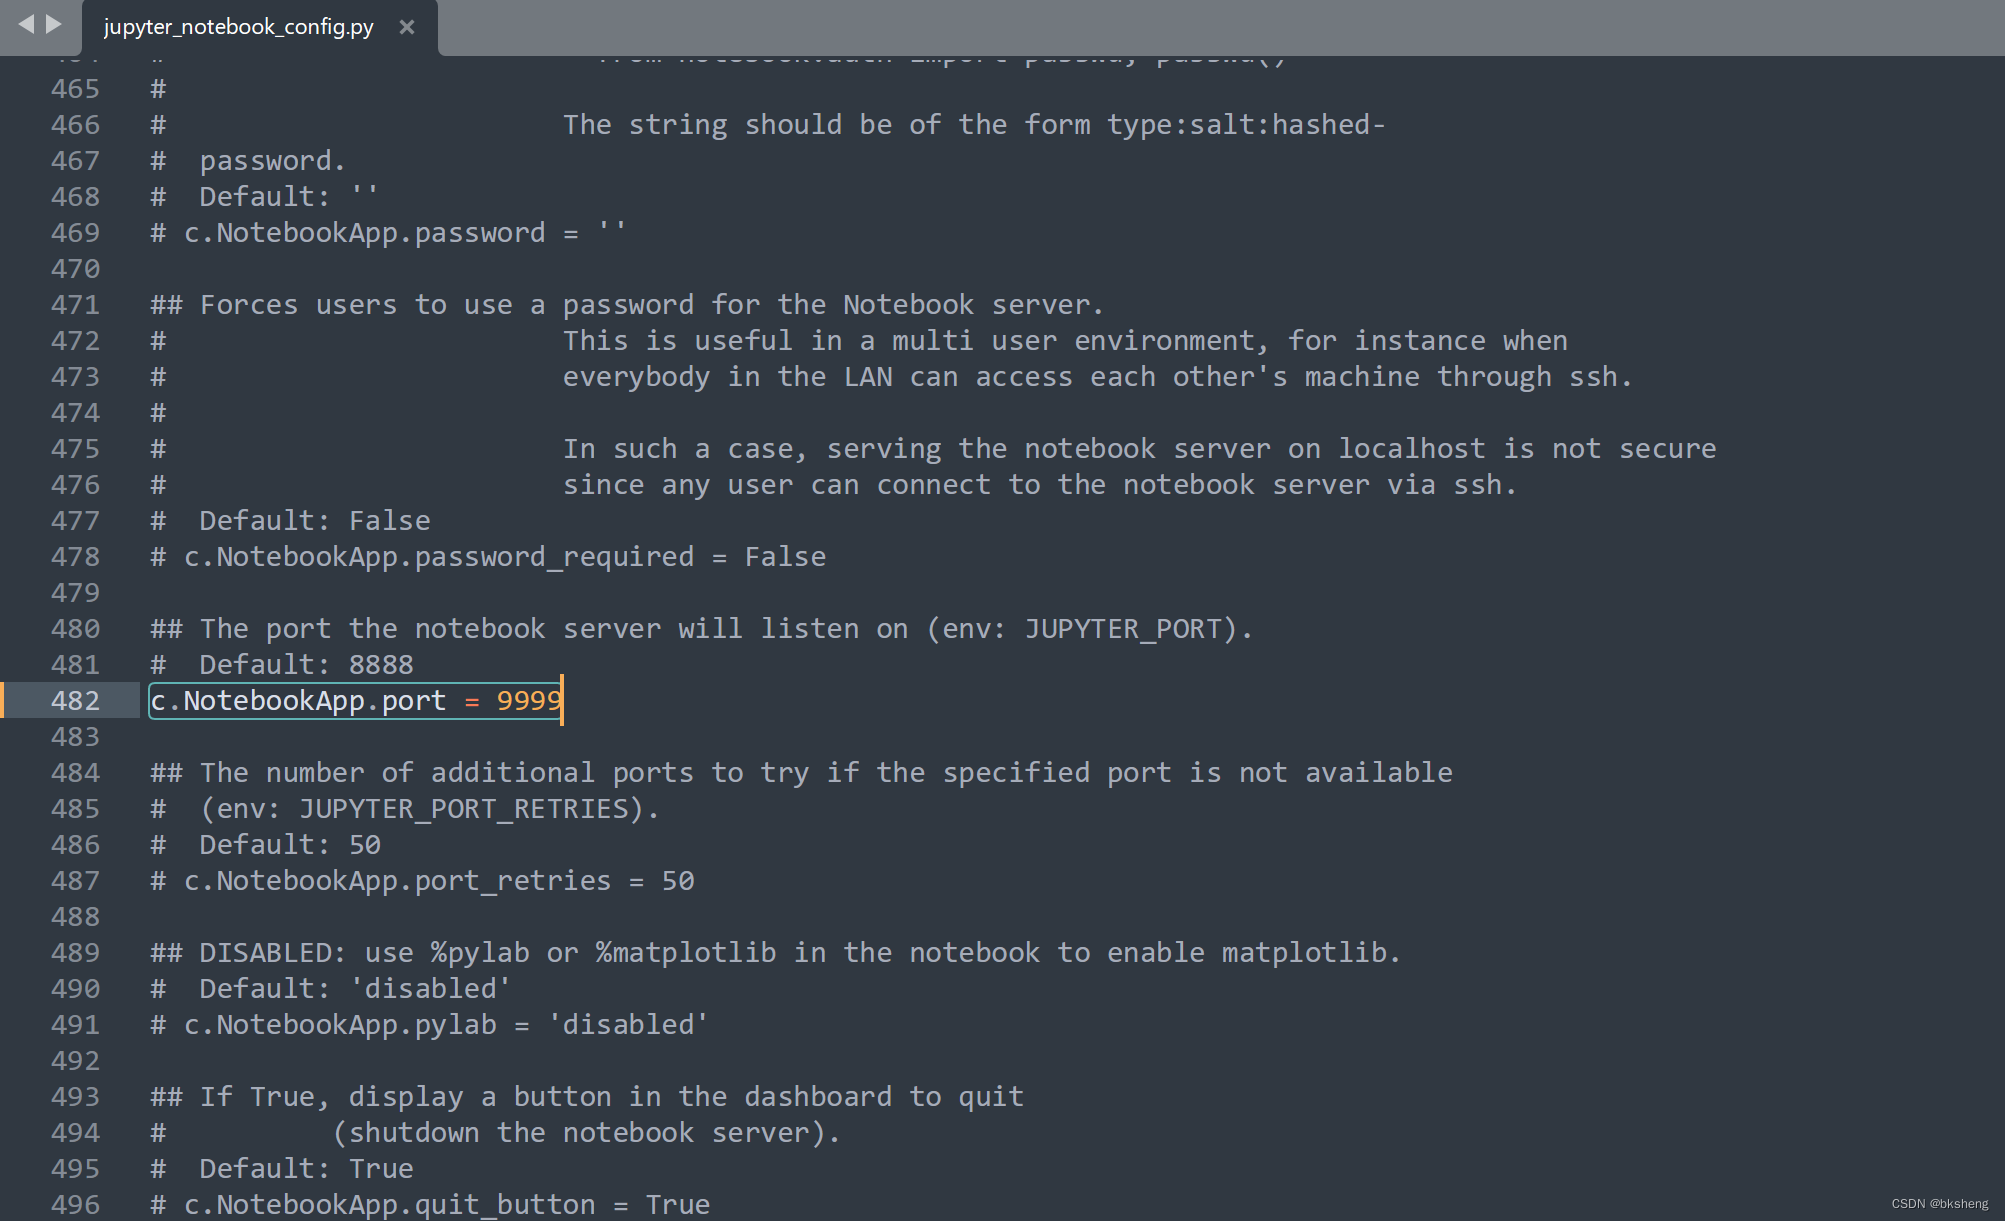This screenshot has width=2005, height=1221.
Task: Select the jupyter_notebook_config.py tab
Action: coord(237,27)
